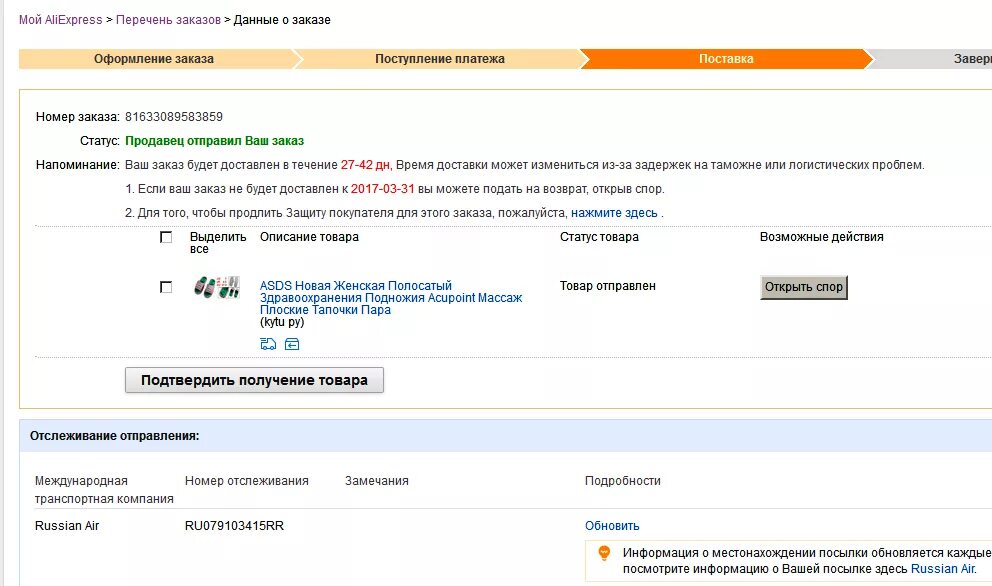Open 'Перечень заказов' breadcrumb link

pyautogui.click(x=168, y=20)
